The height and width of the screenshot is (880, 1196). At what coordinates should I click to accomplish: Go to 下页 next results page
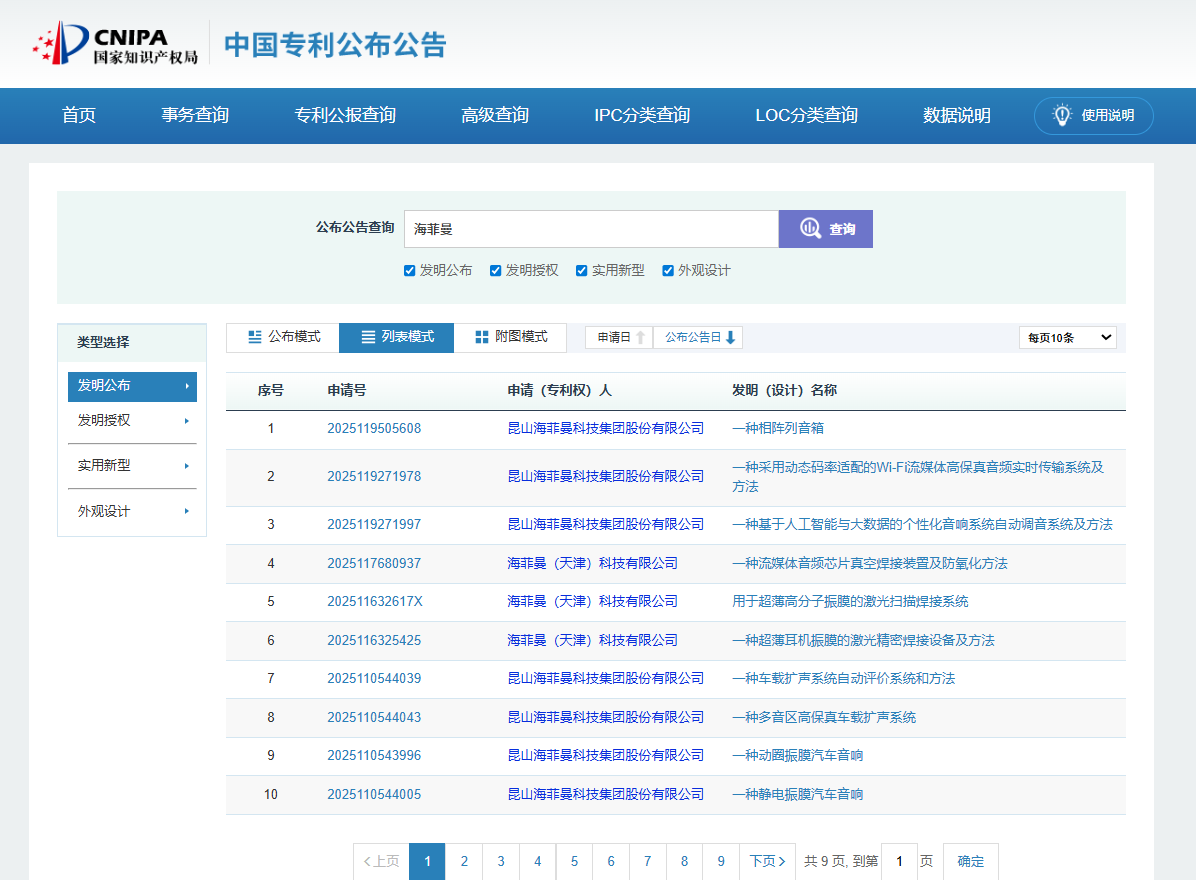tap(767, 861)
